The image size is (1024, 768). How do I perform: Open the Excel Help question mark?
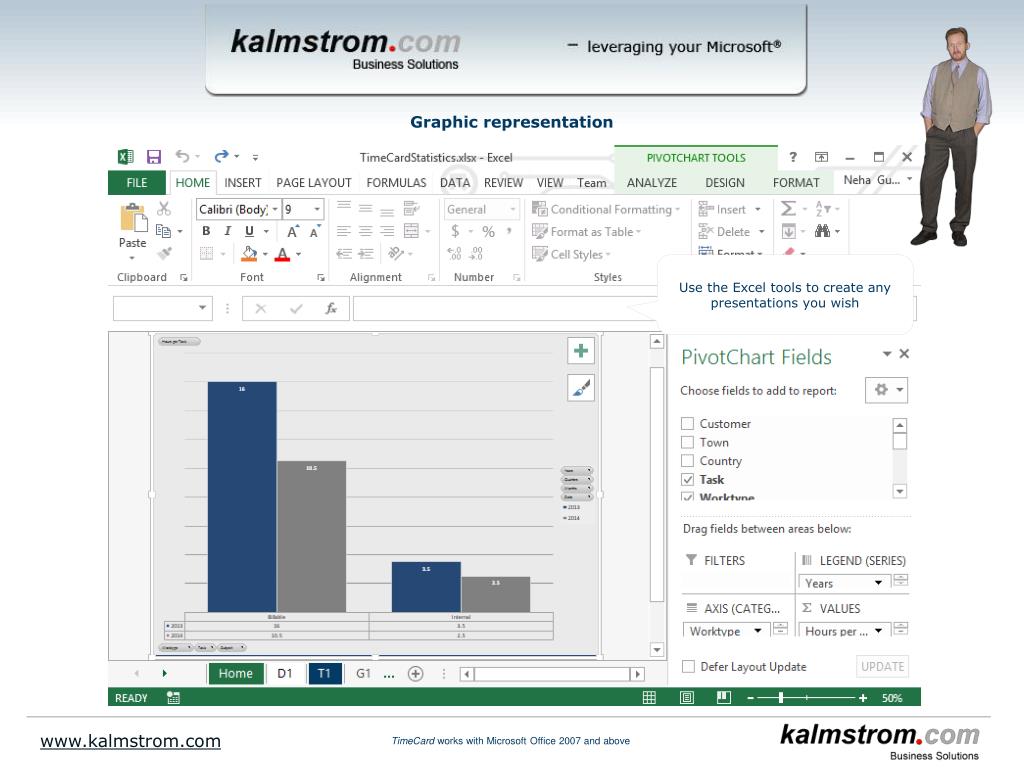click(793, 157)
